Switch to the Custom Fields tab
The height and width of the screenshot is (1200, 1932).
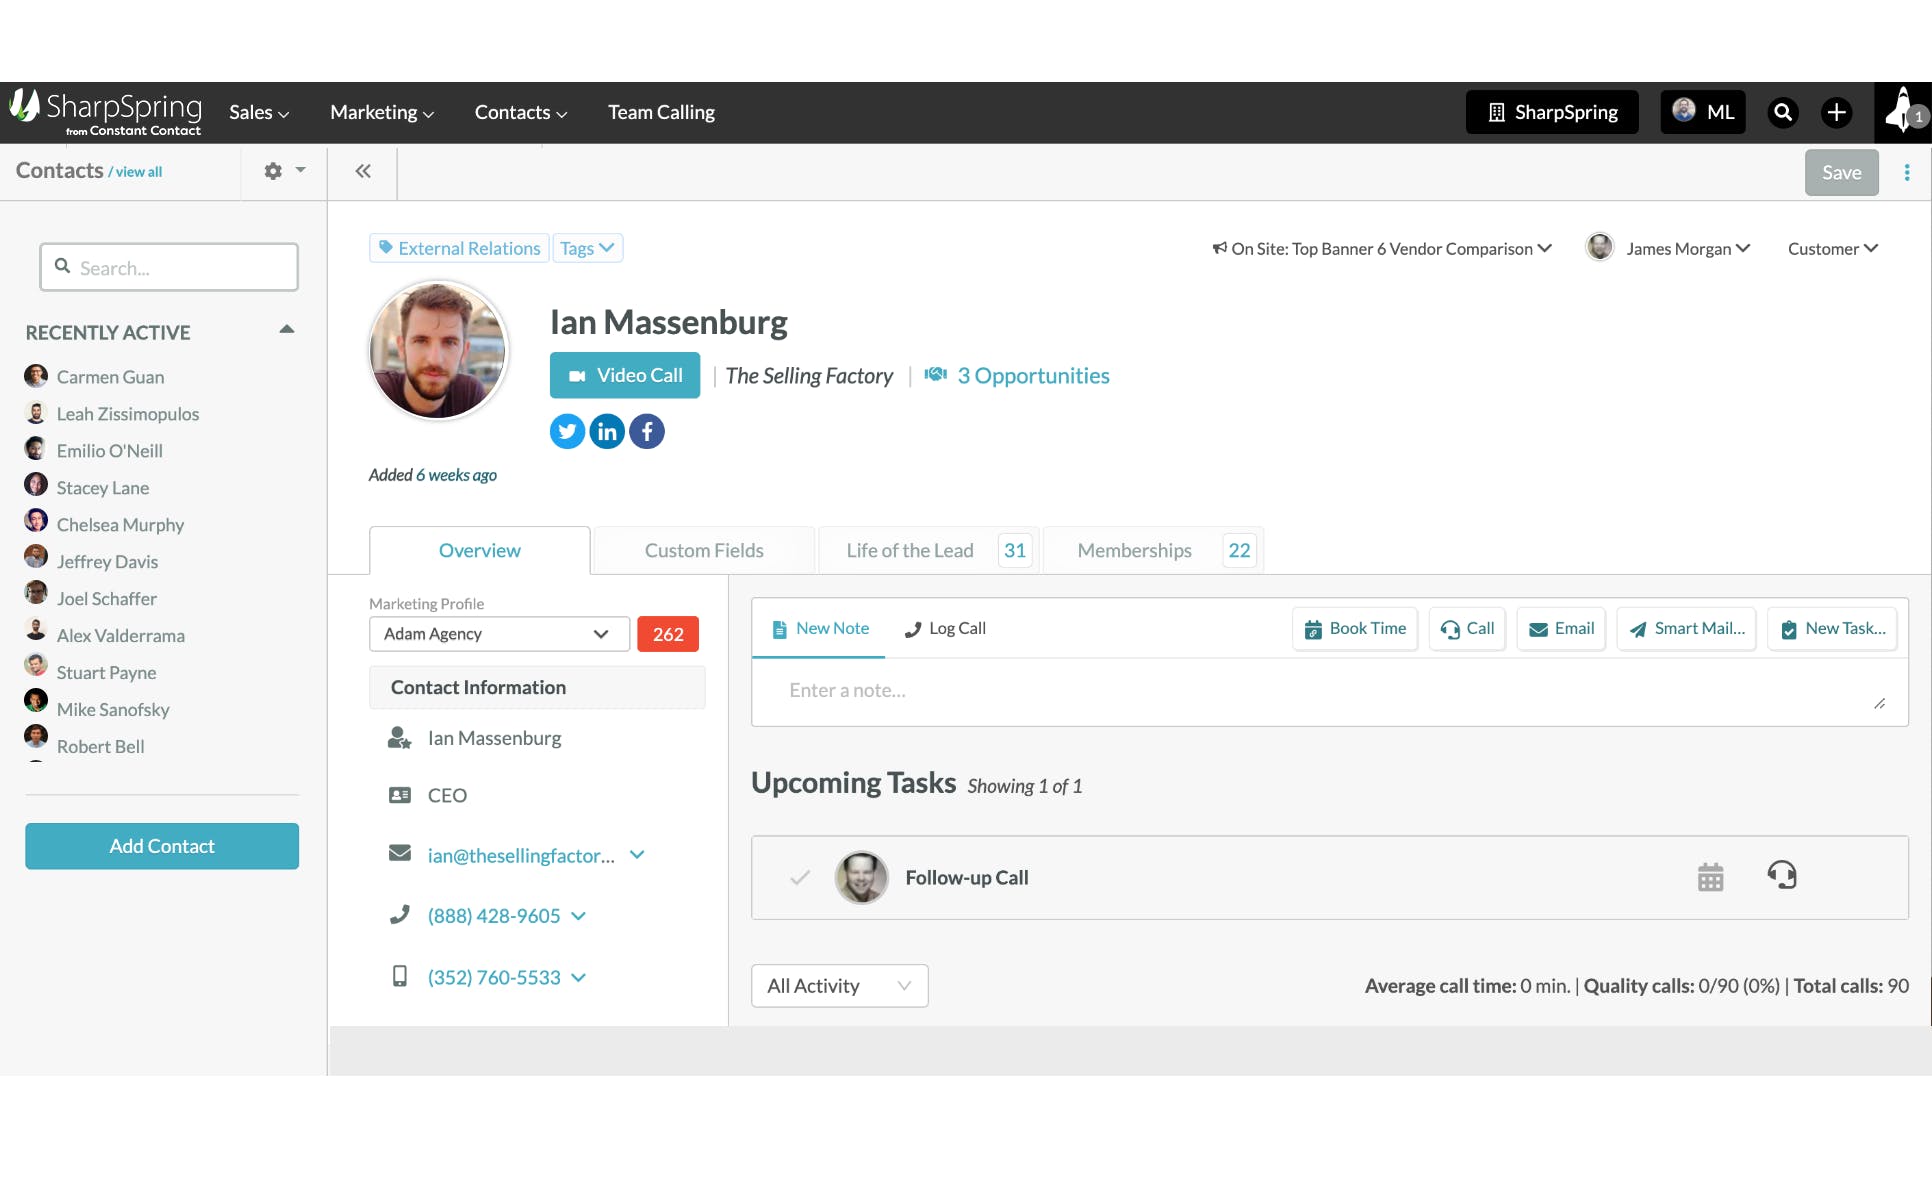pyautogui.click(x=703, y=551)
